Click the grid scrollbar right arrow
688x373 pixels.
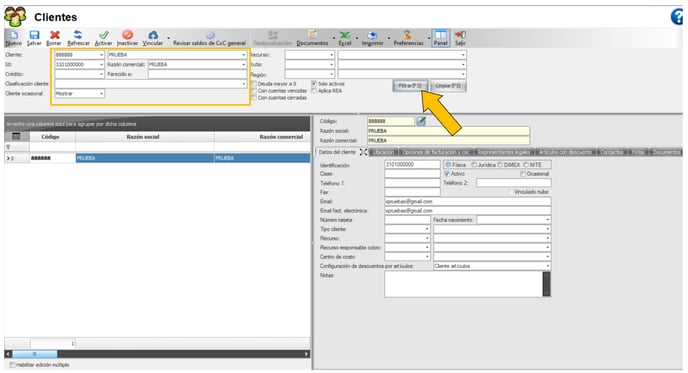(307, 354)
